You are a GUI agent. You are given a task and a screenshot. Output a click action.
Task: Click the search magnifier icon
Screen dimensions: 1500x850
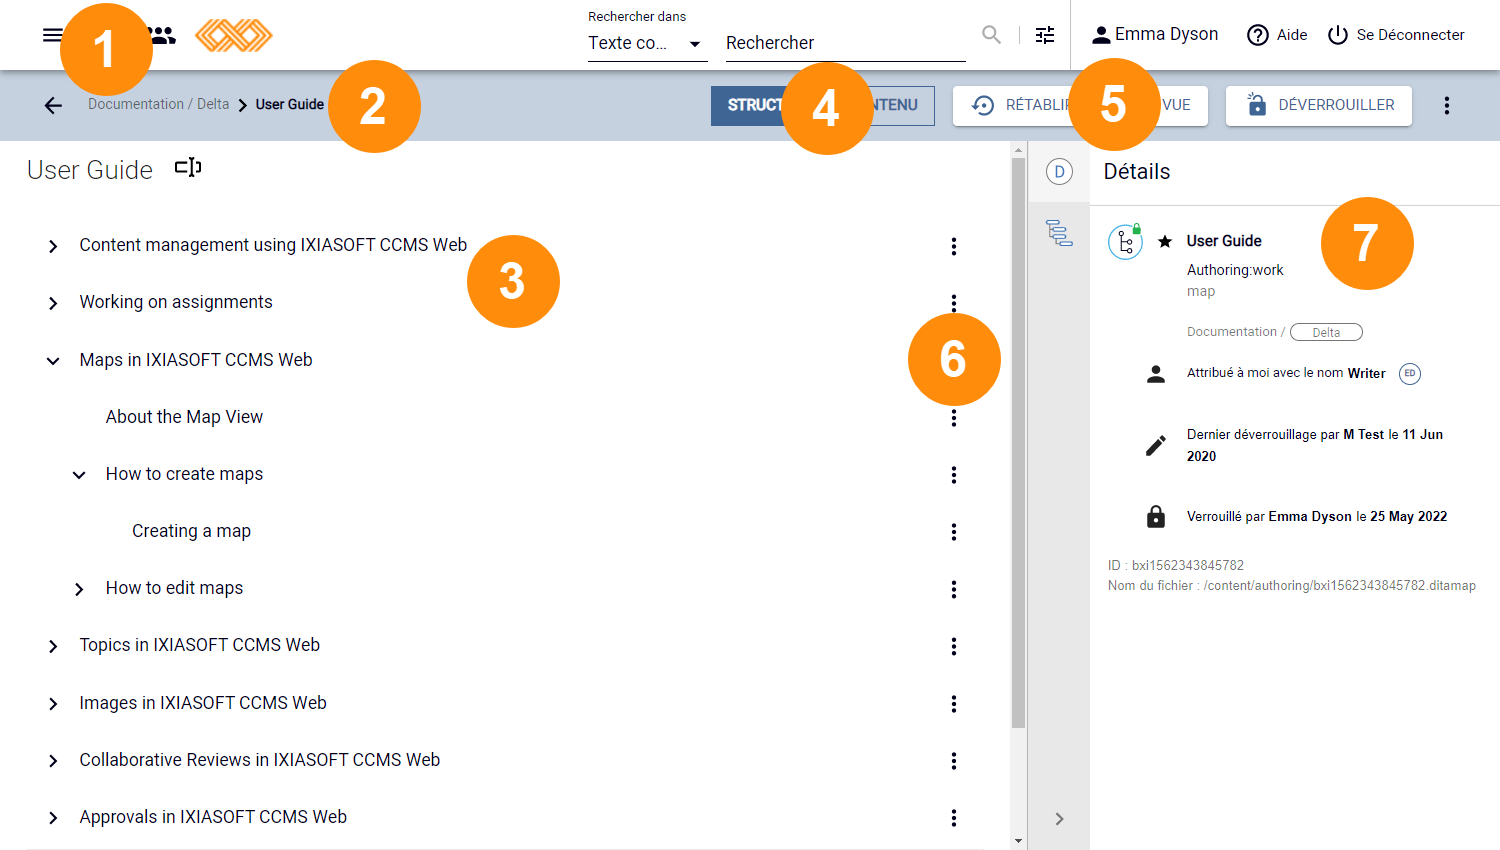pos(991,35)
